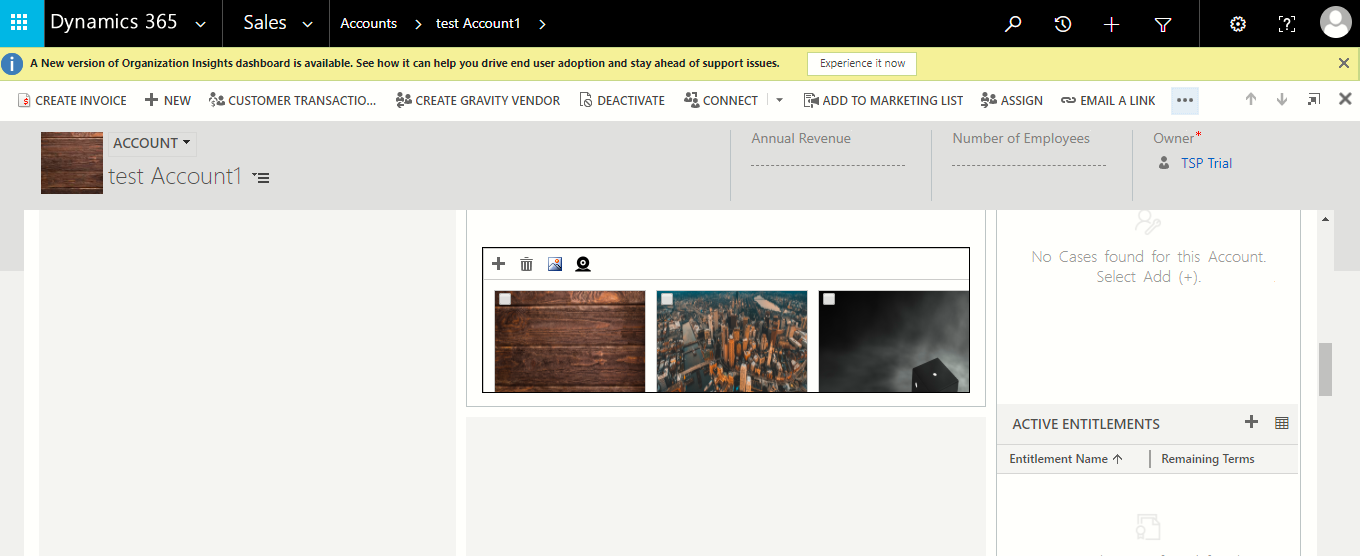Open the Advanced Find filter icon
1360x556 pixels.
click(1163, 24)
